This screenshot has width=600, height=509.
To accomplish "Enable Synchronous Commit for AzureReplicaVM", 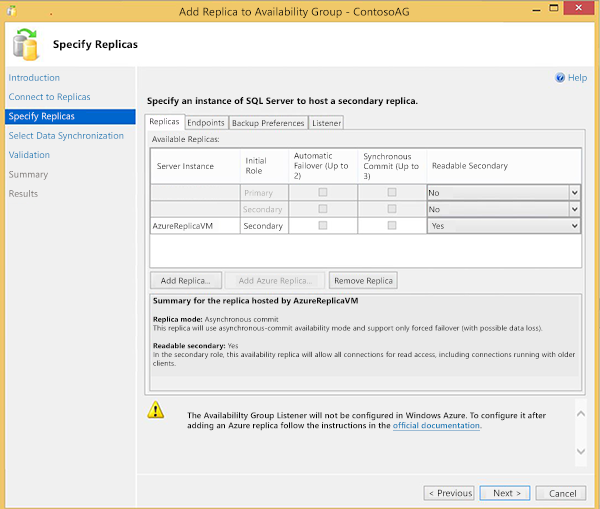I will point(392,226).
